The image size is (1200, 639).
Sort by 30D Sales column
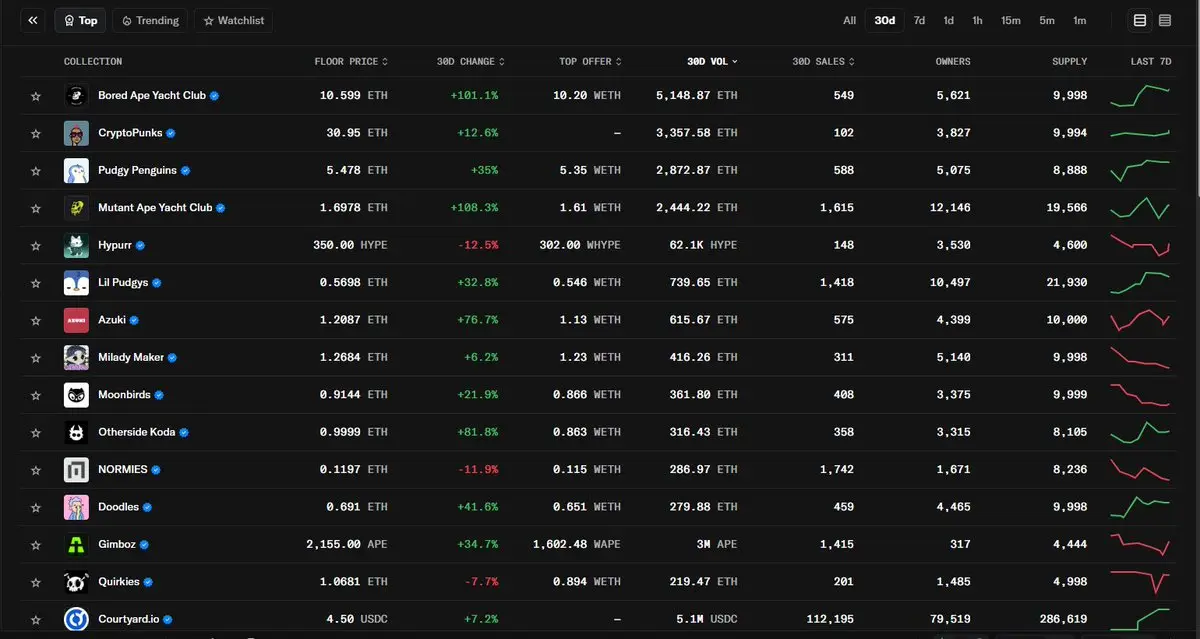tap(823, 62)
